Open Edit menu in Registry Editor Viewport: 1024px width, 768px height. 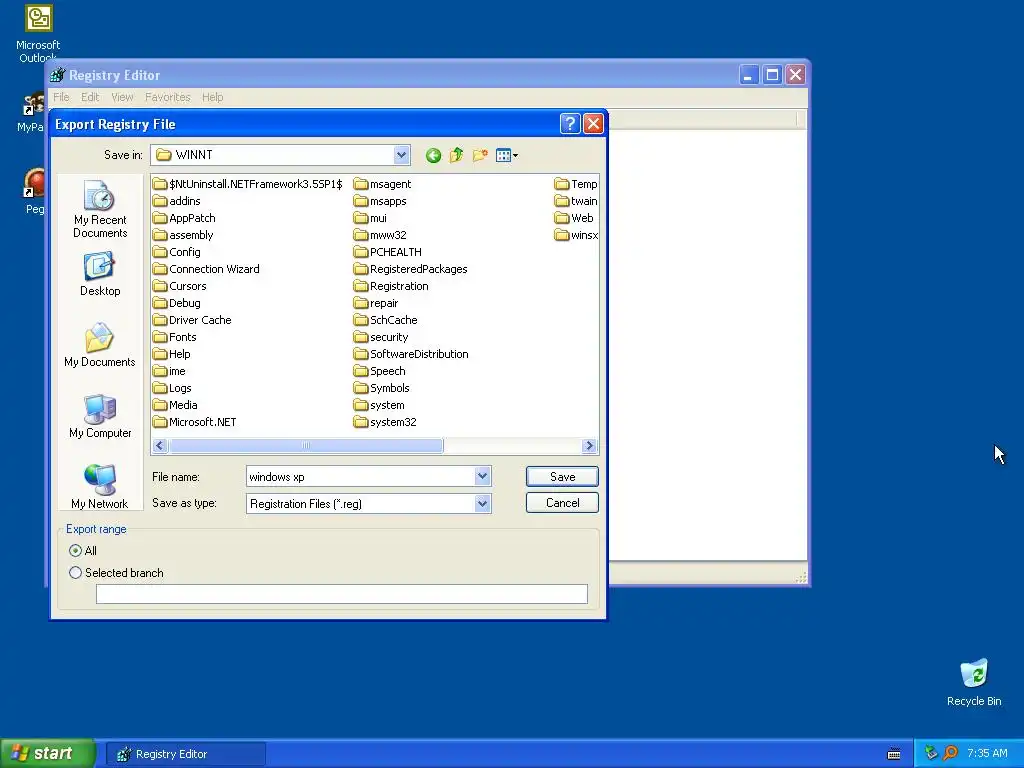90,97
